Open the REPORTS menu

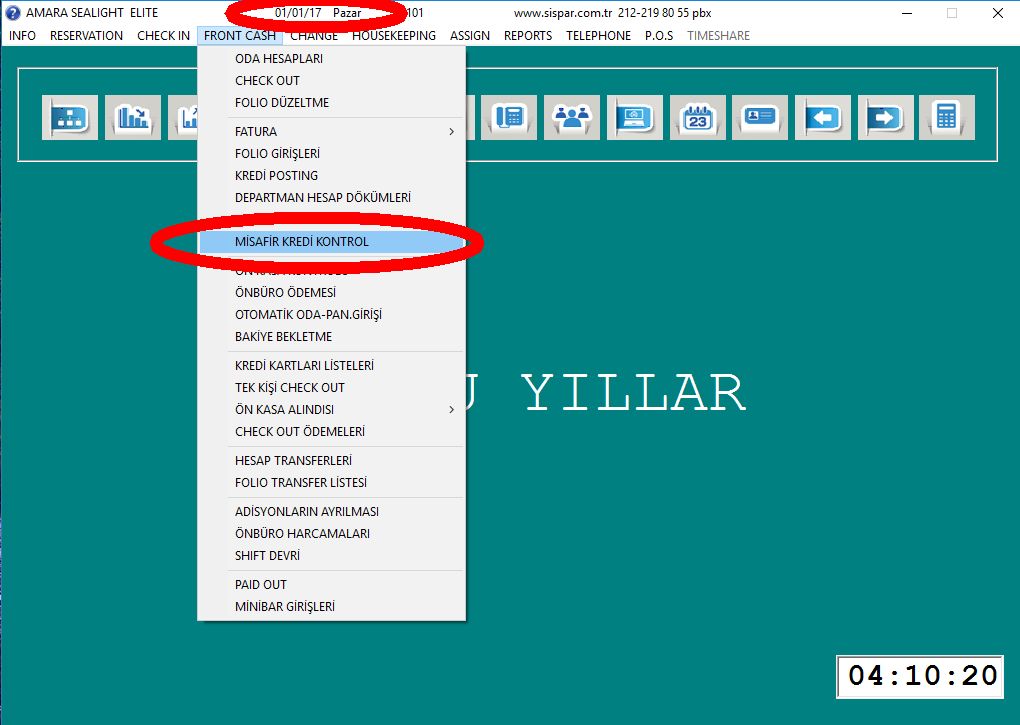pos(528,35)
